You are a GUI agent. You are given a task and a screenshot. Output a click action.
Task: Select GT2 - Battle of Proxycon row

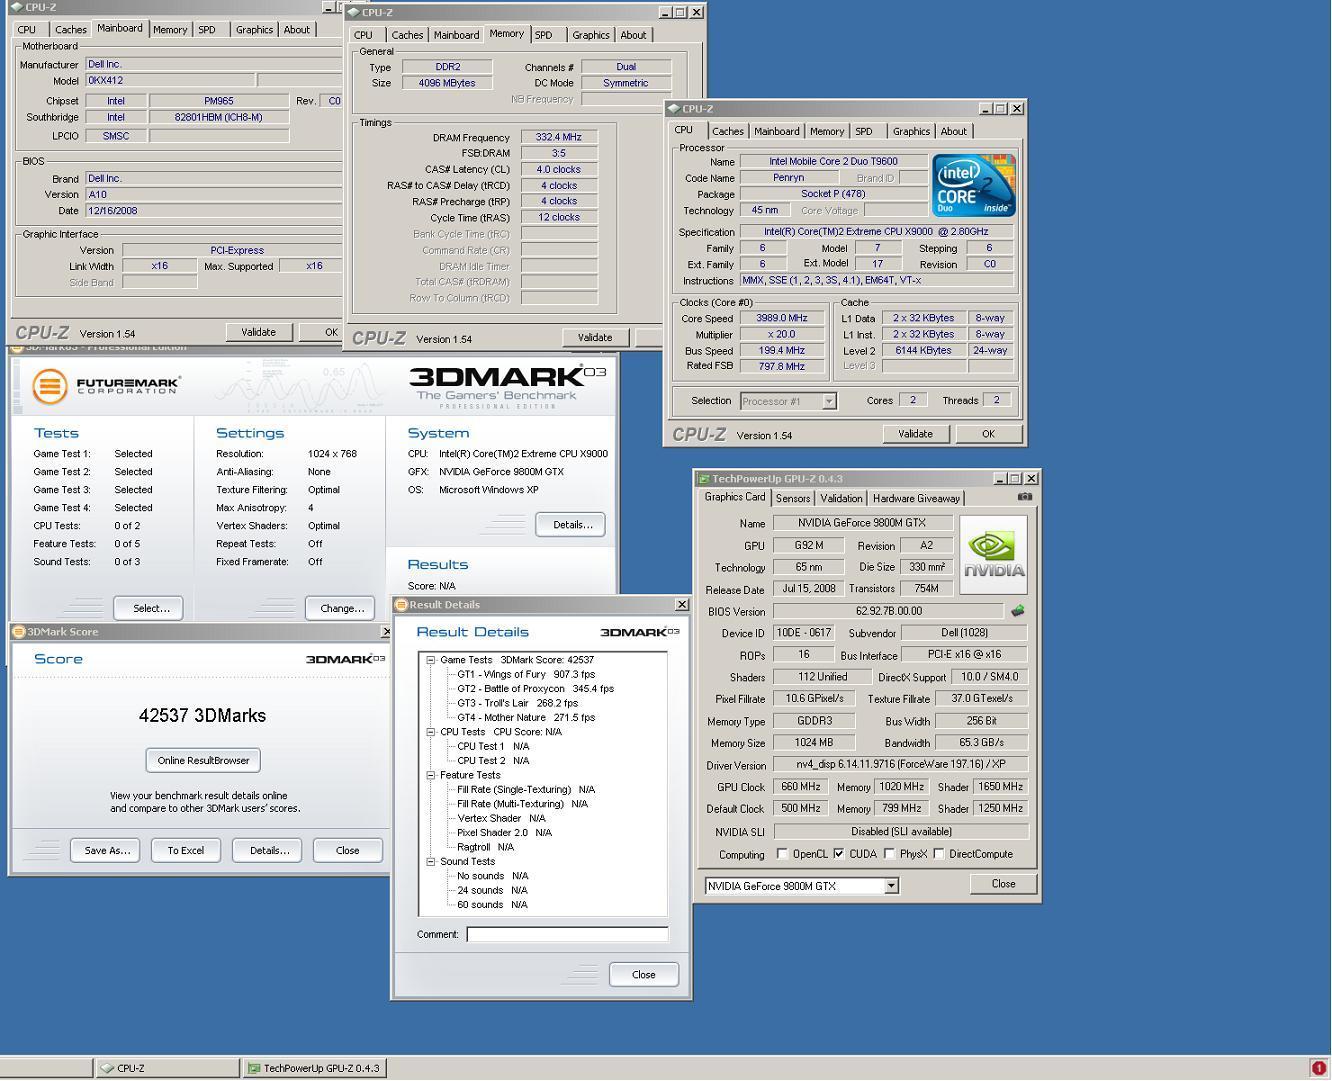[535, 688]
